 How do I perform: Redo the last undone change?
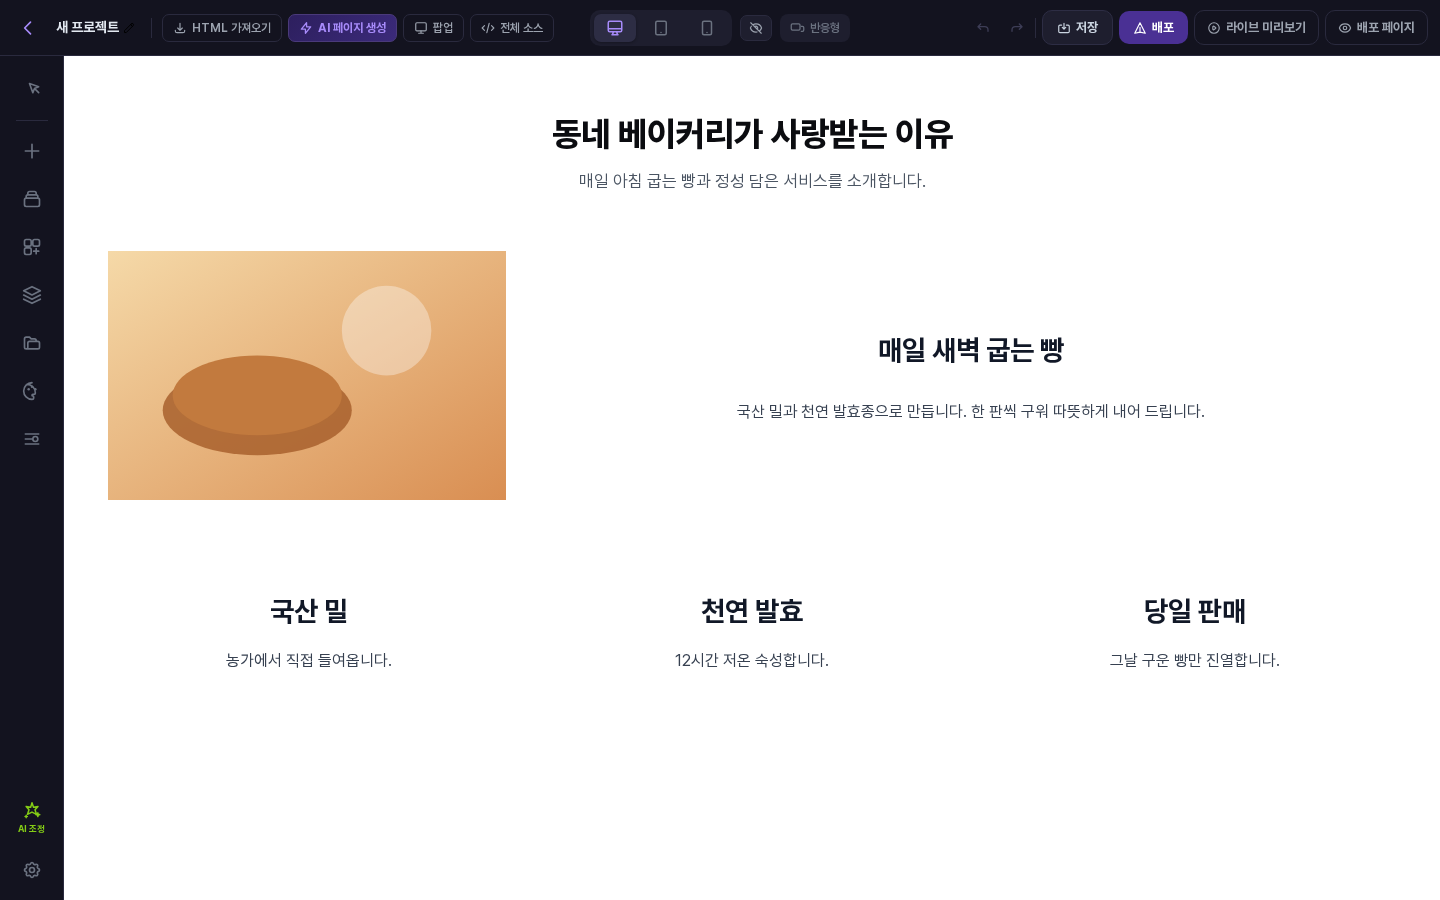[x=1017, y=28]
